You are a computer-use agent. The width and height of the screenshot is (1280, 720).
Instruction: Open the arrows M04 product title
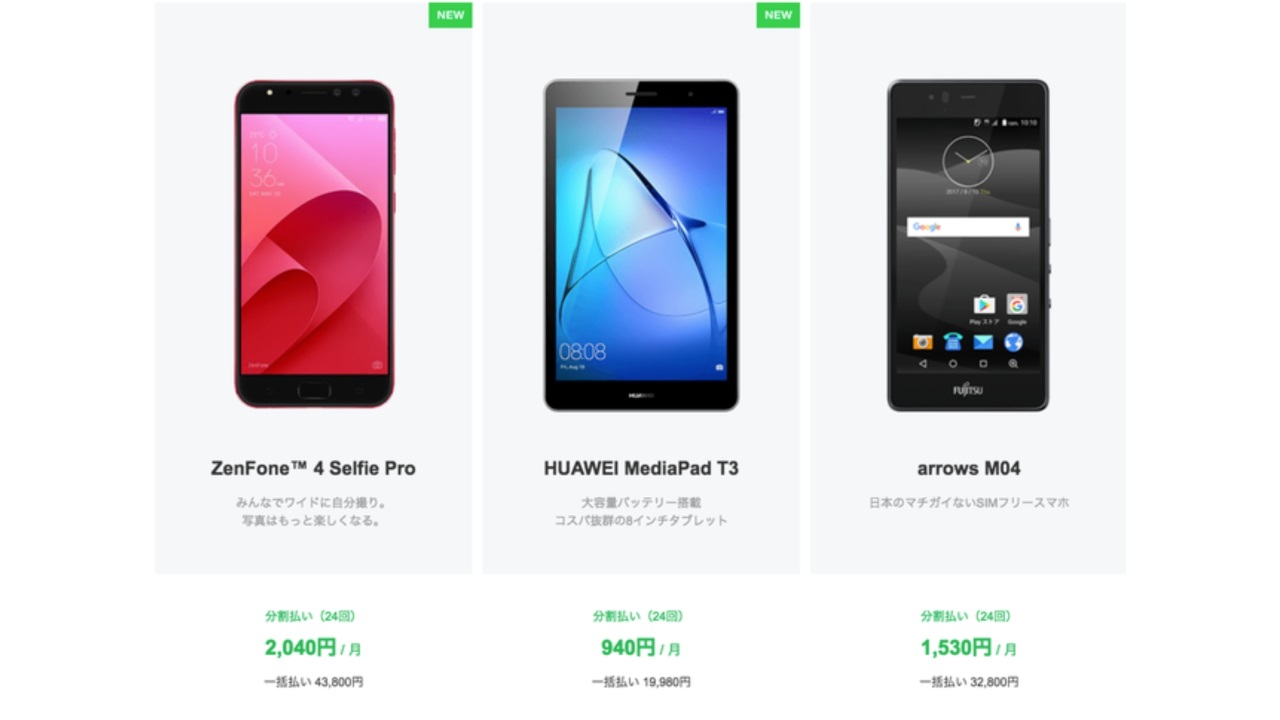coord(969,468)
